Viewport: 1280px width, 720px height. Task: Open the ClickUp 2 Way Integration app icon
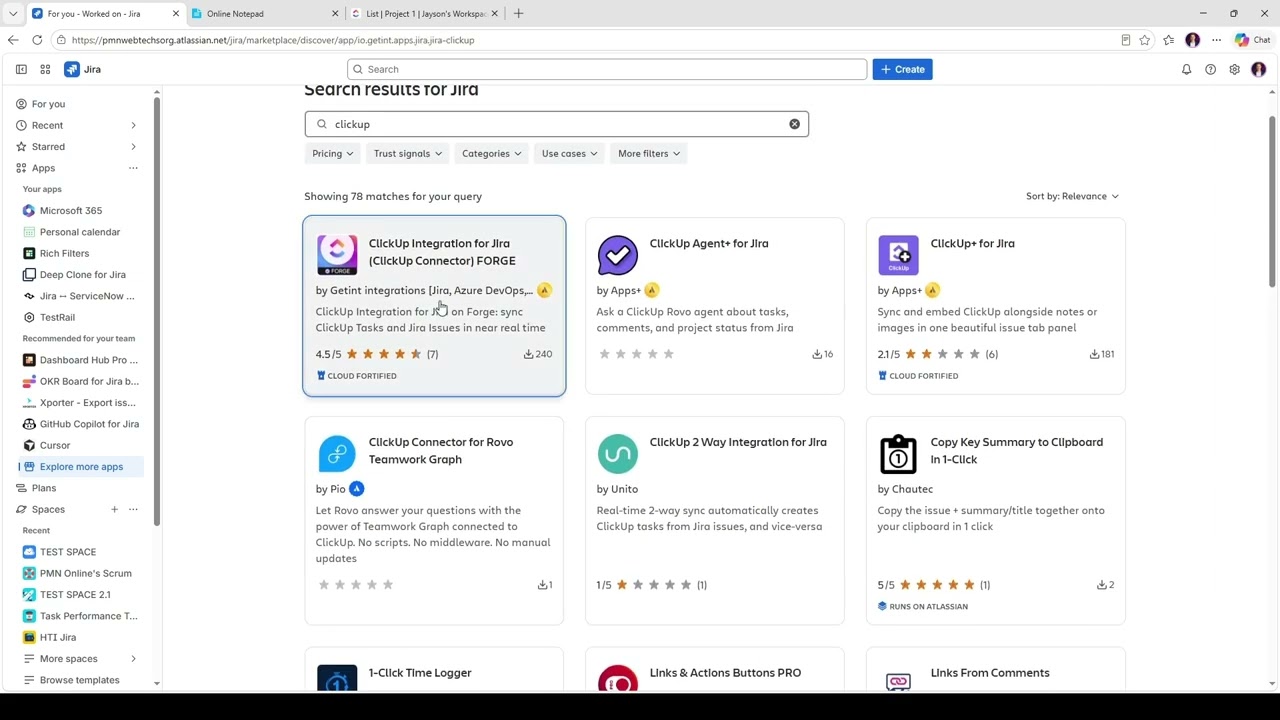tap(618, 454)
